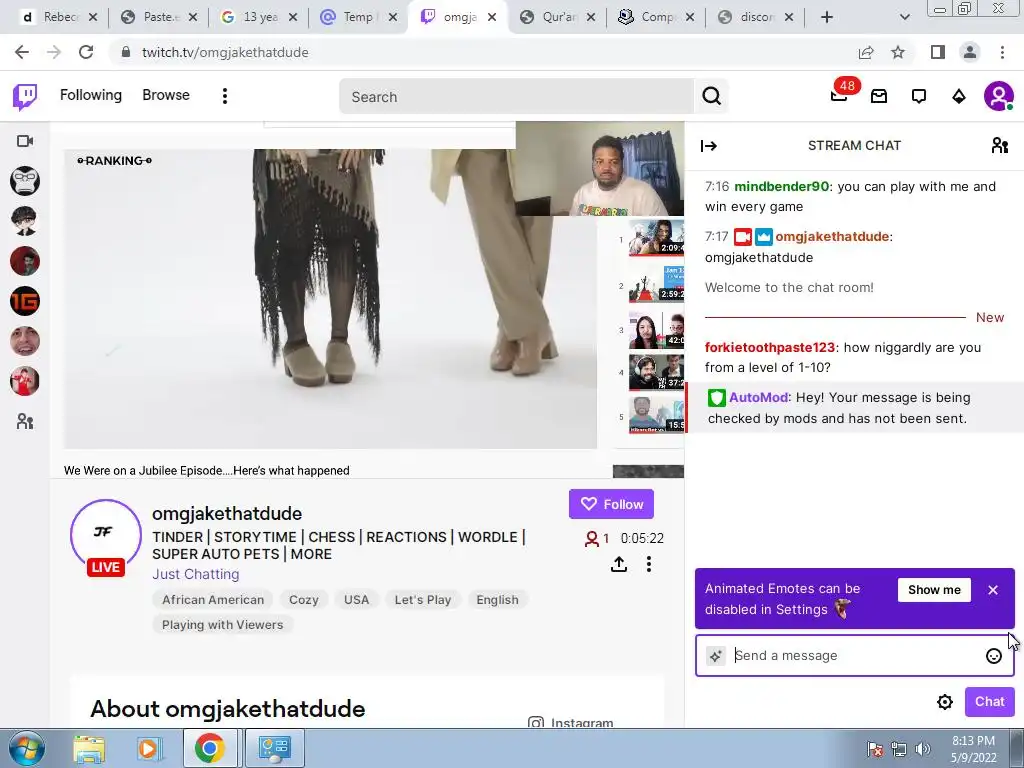Select the USA tag
The width and height of the screenshot is (1024, 768).
pyautogui.click(x=357, y=600)
